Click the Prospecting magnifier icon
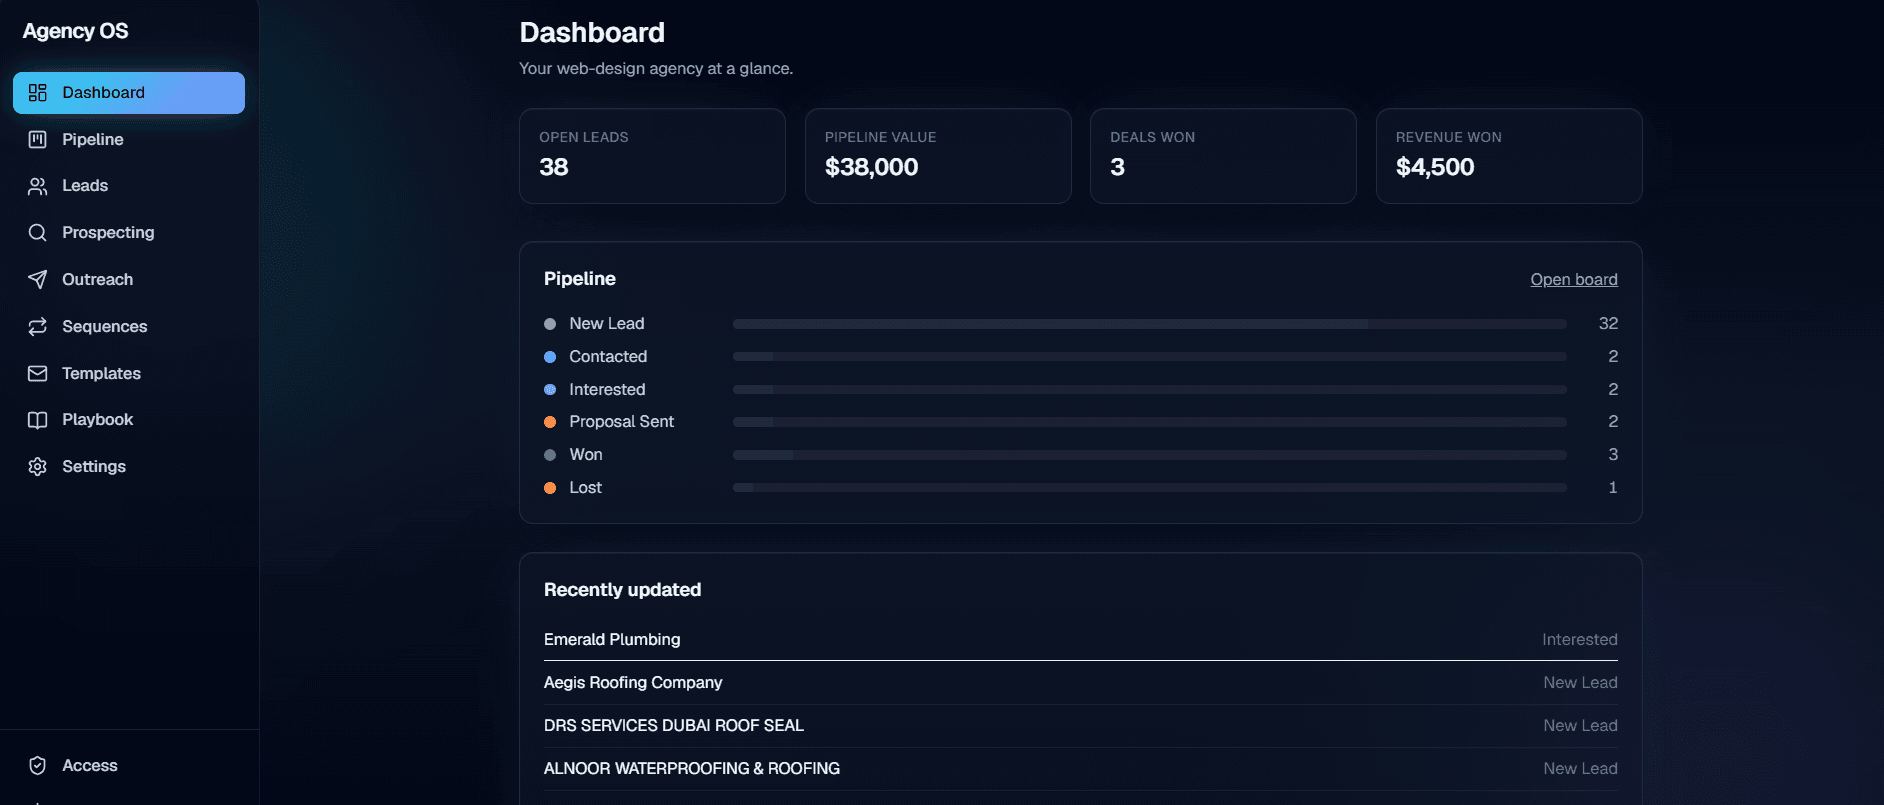Screen dimensions: 1884x805 coord(38,233)
